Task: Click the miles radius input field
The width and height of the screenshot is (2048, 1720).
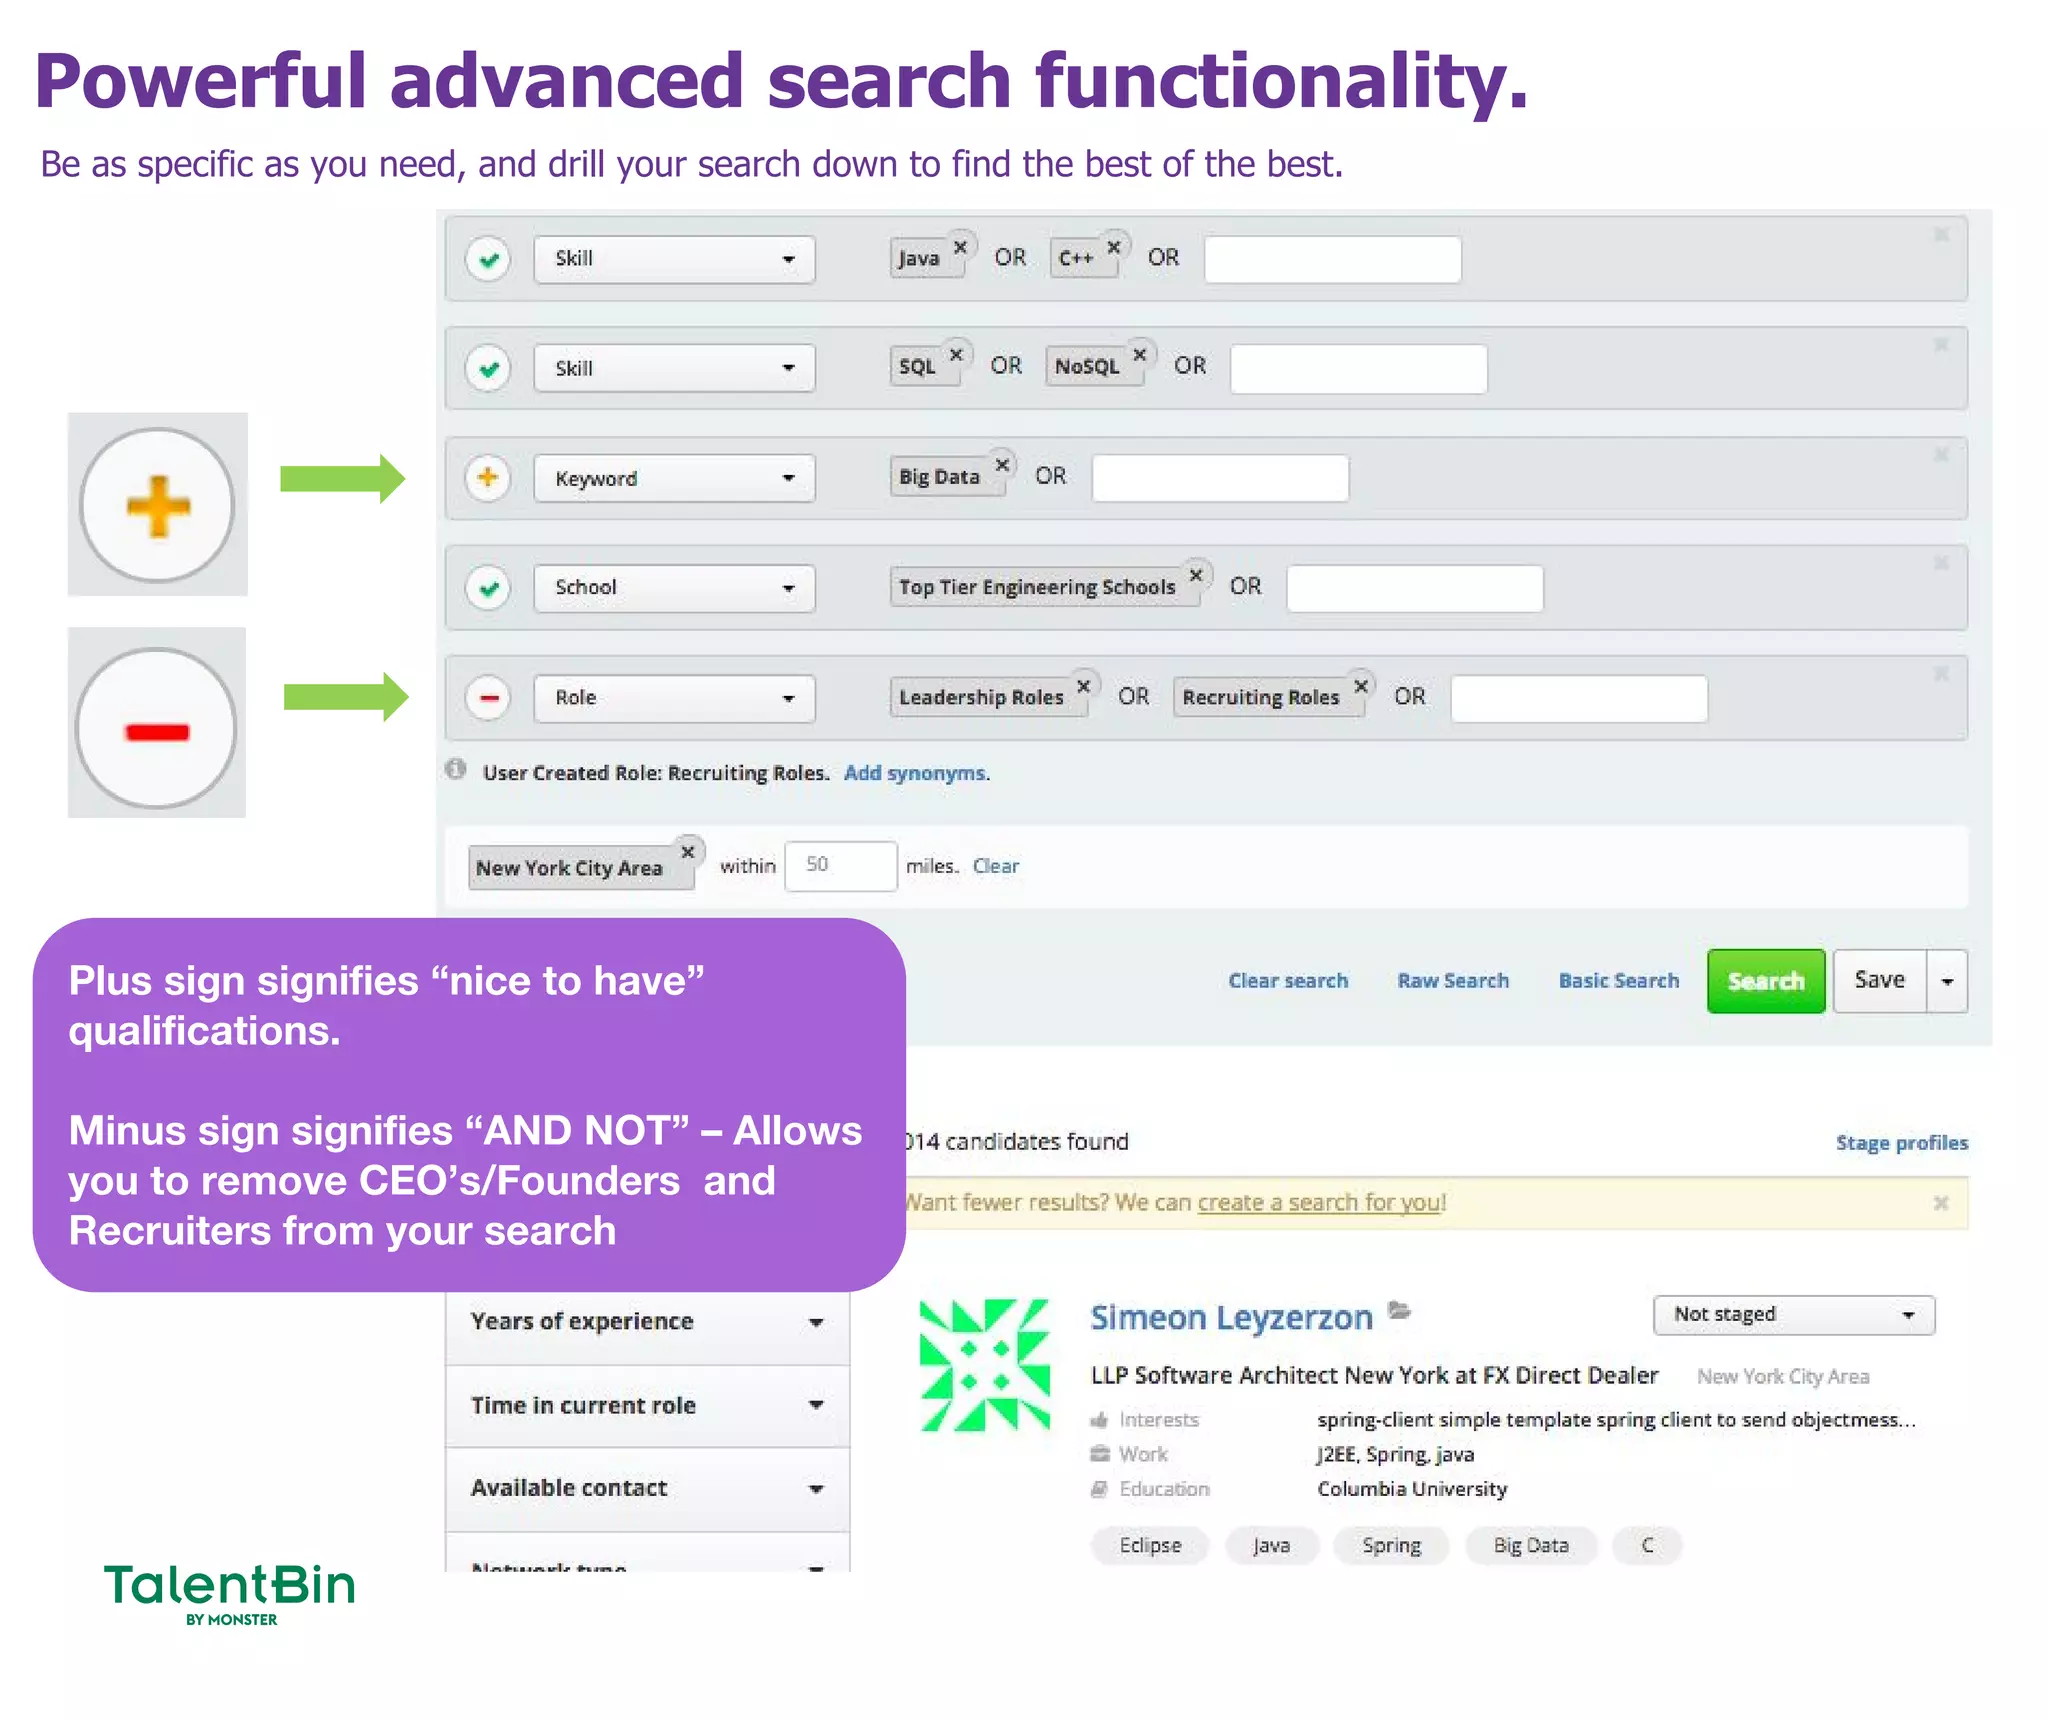Action: 841,866
